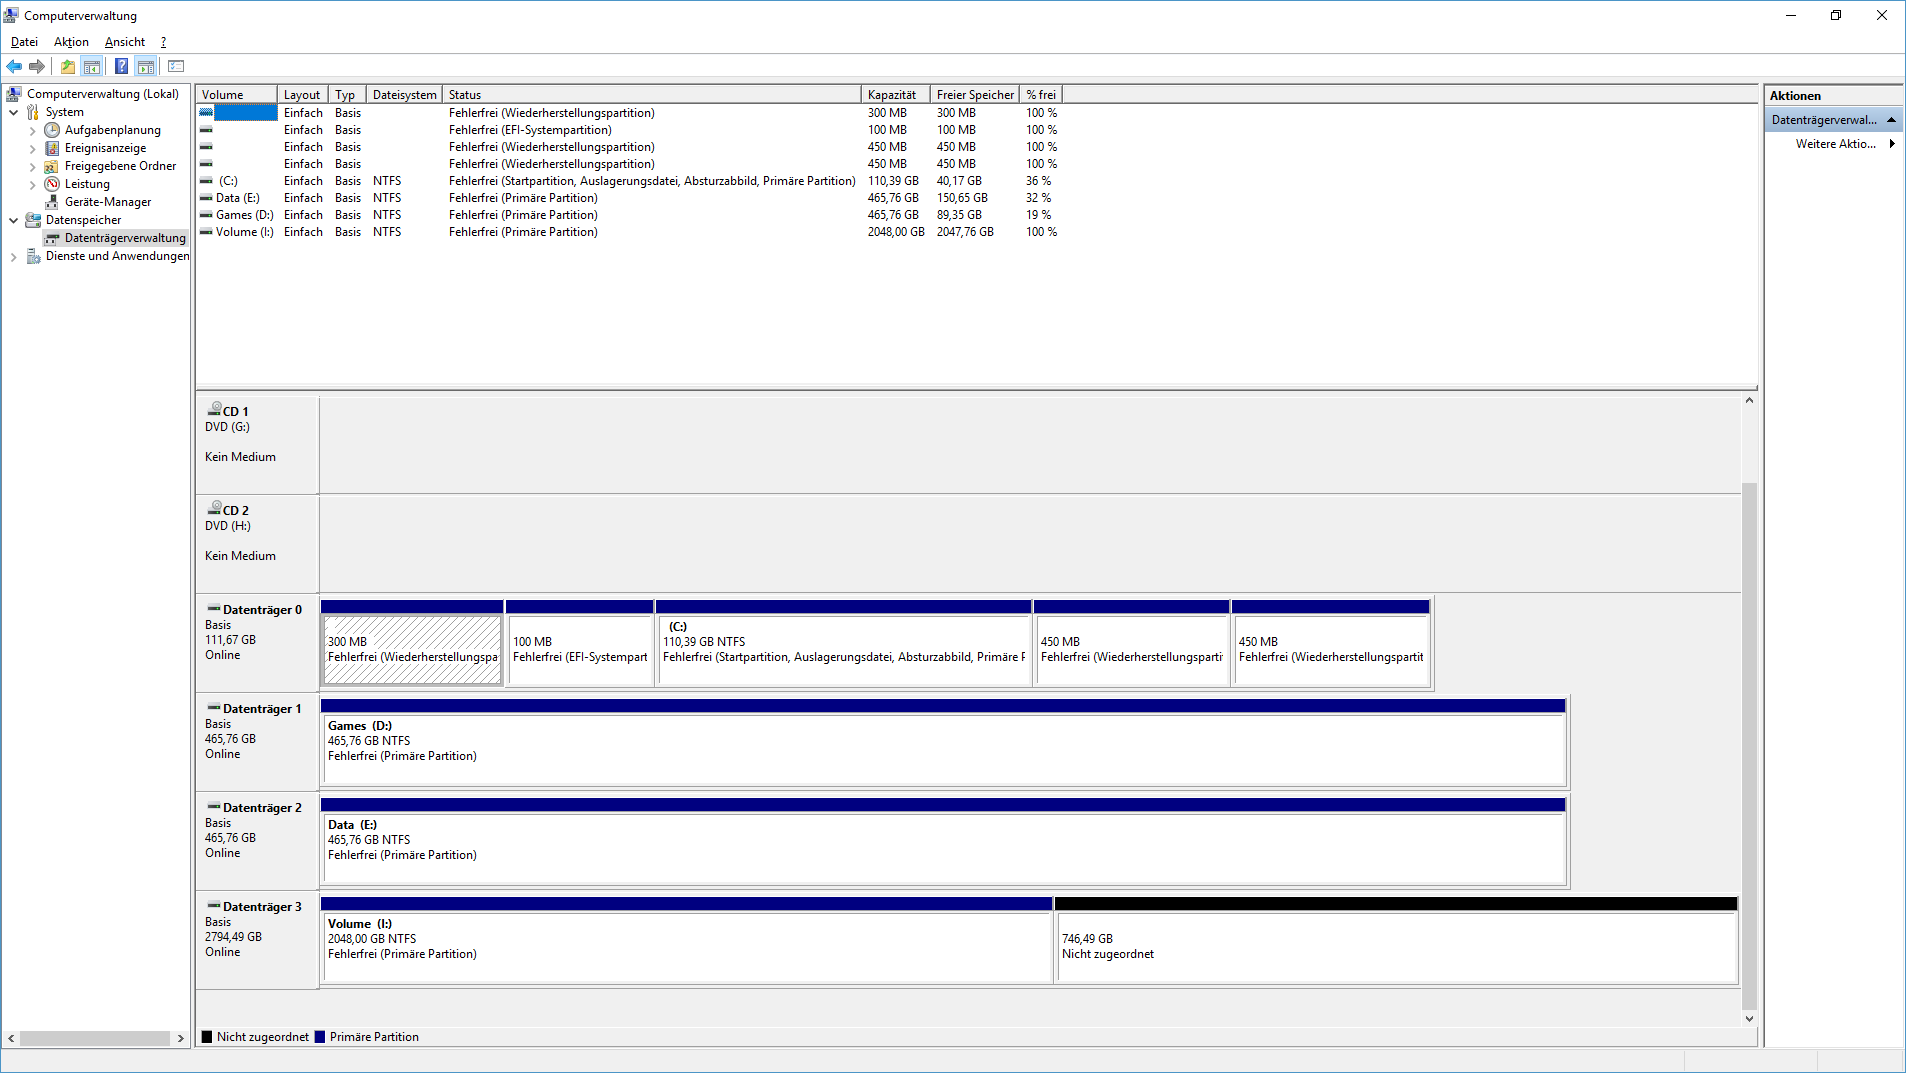Viewport: 1906px width, 1073px height.
Task: Click the Datenträger 3 disk label
Action: (x=257, y=940)
